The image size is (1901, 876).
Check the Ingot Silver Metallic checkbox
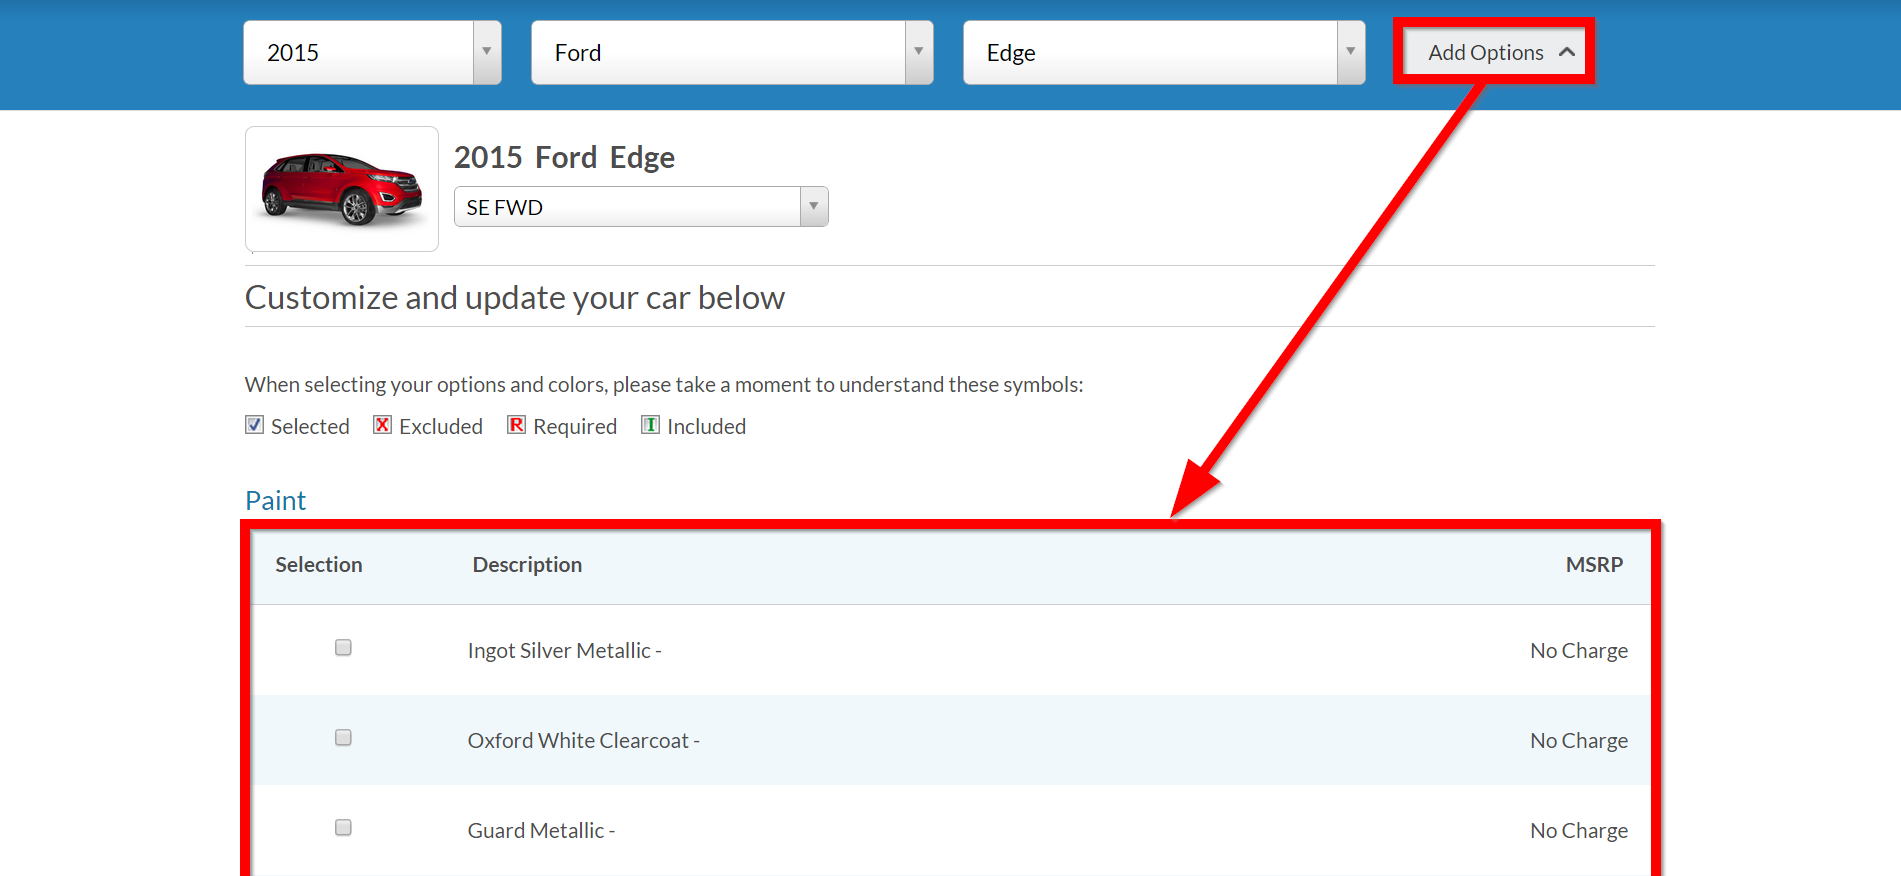click(343, 647)
